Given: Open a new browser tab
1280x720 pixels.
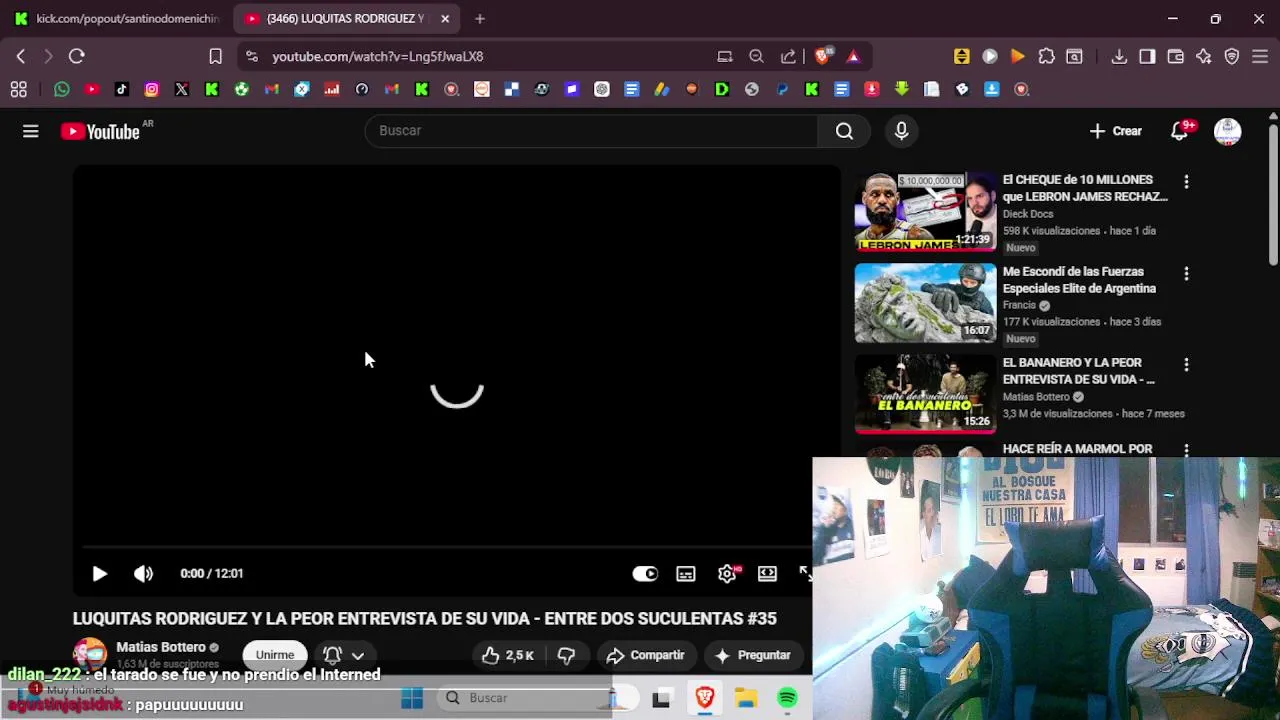Looking at the screenshot, I should (480, 19).
